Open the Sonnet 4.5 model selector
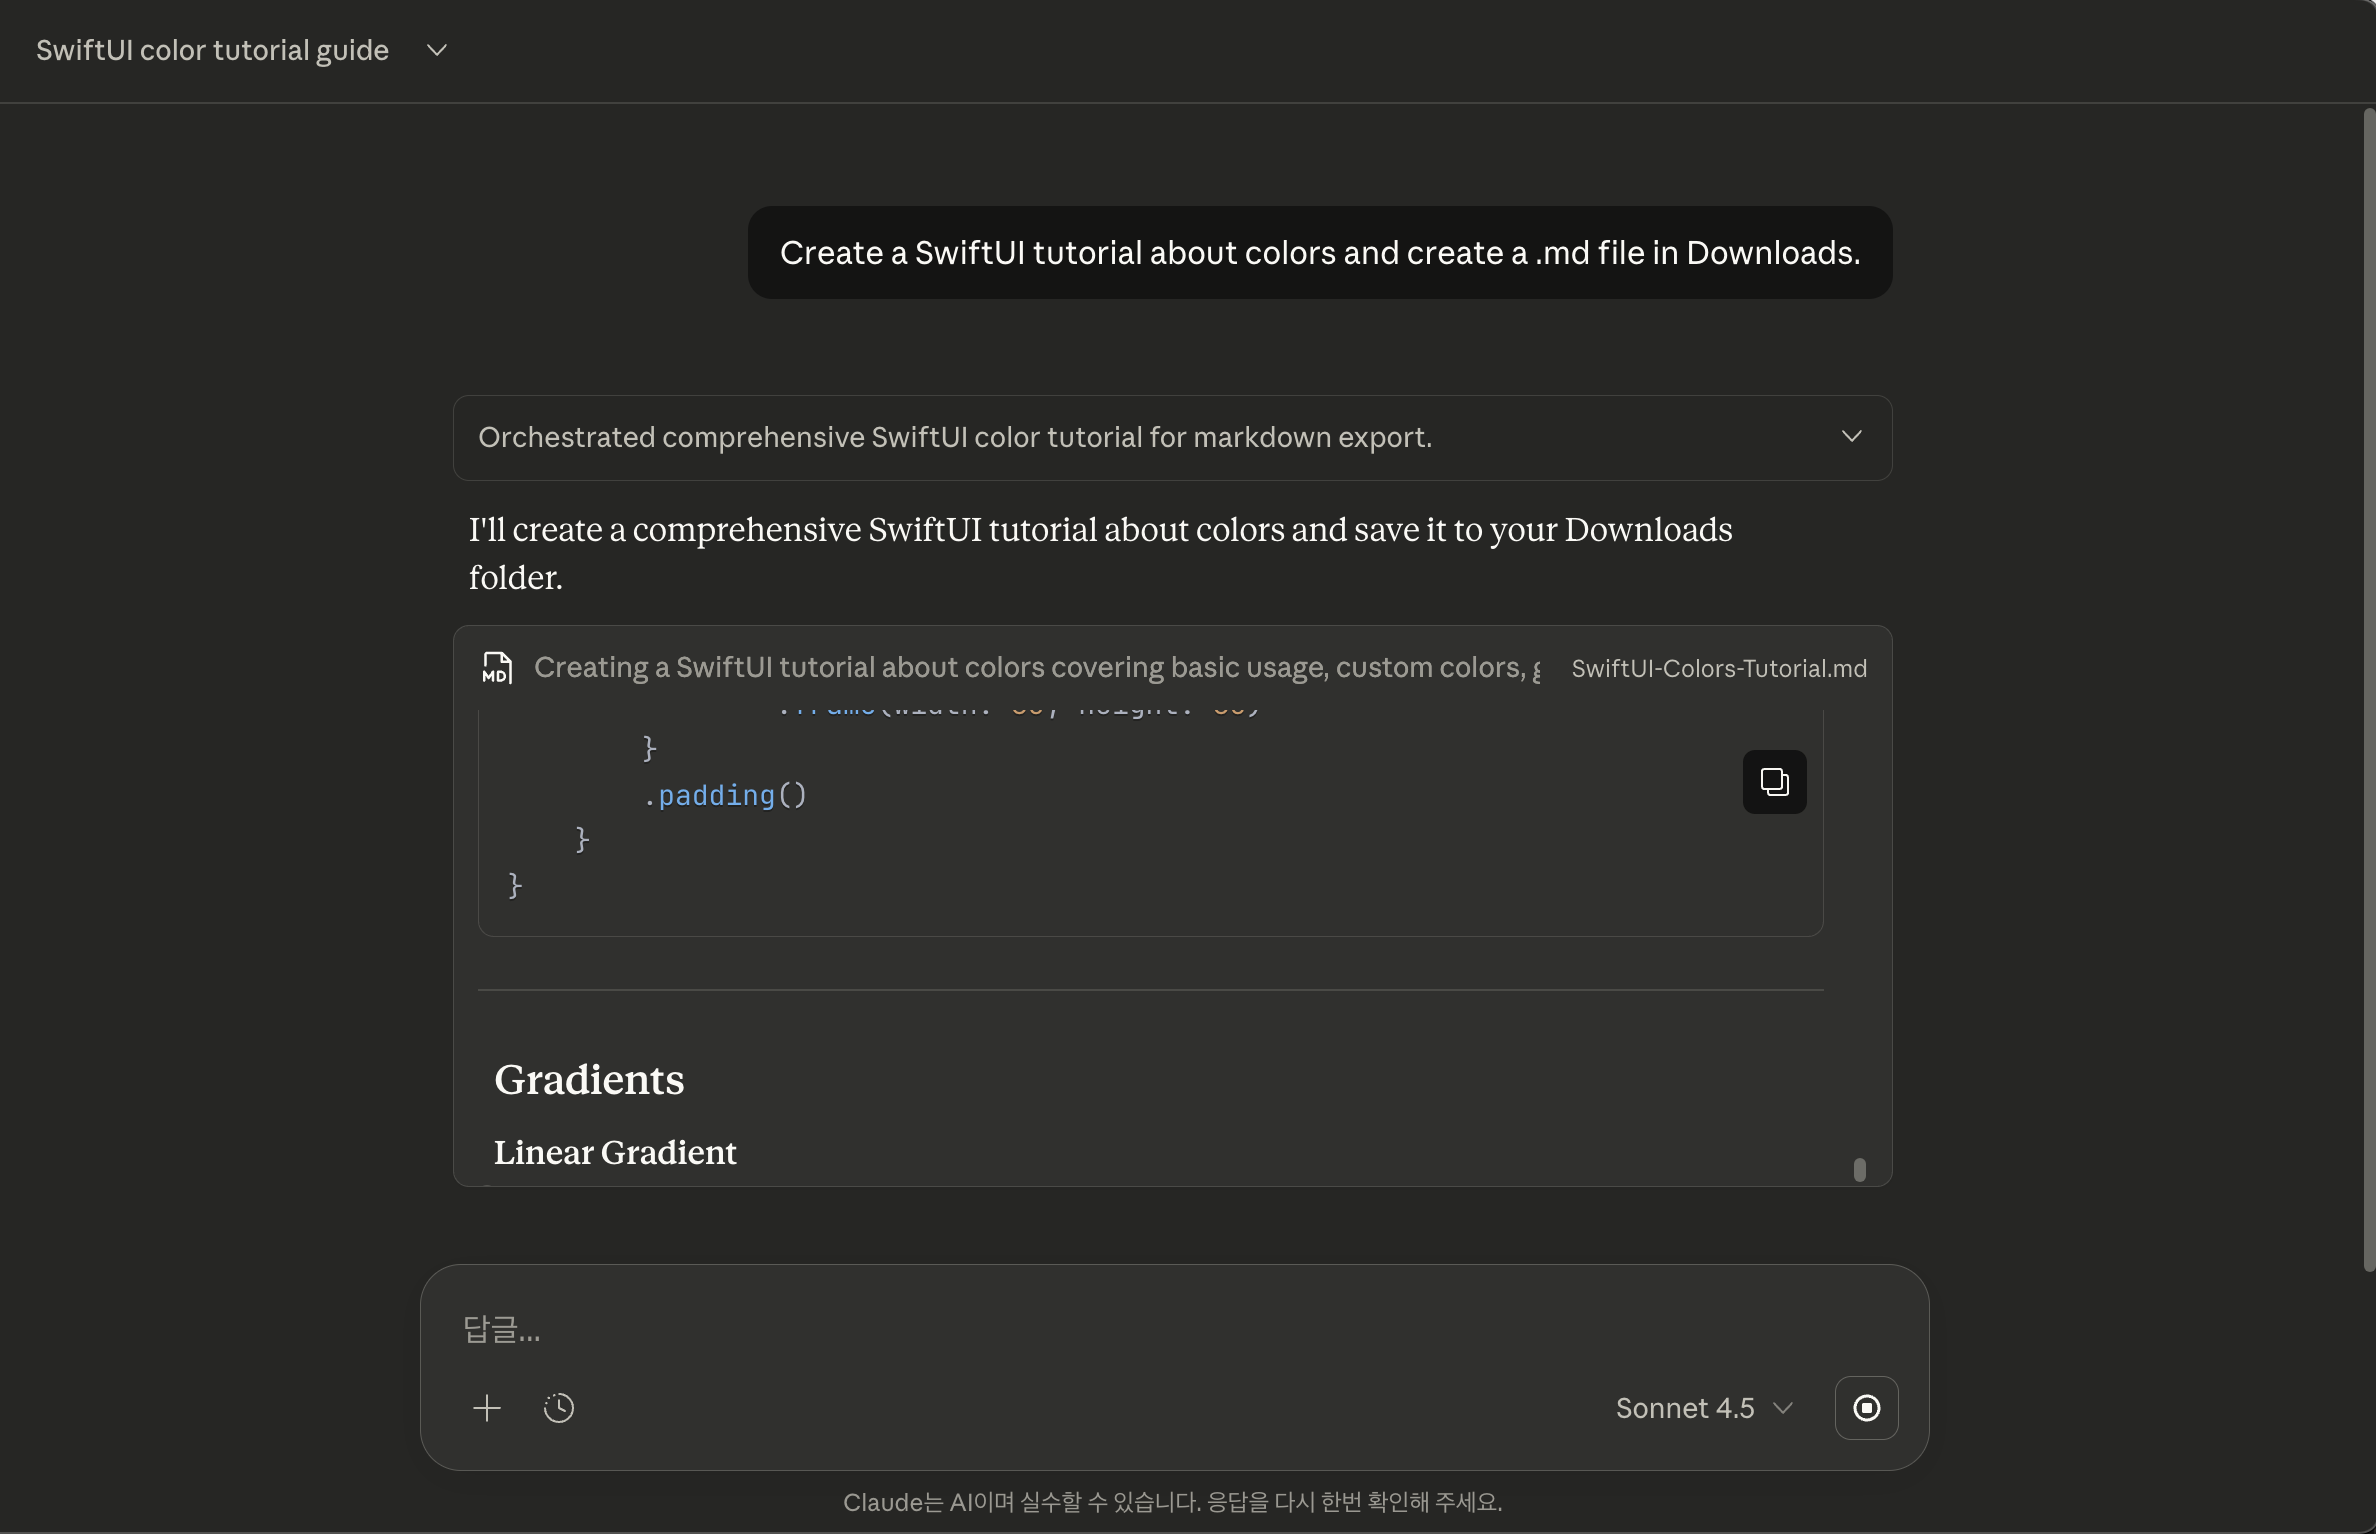The height and width of the screenshot is (1534, 2376). point(1703,1408)
